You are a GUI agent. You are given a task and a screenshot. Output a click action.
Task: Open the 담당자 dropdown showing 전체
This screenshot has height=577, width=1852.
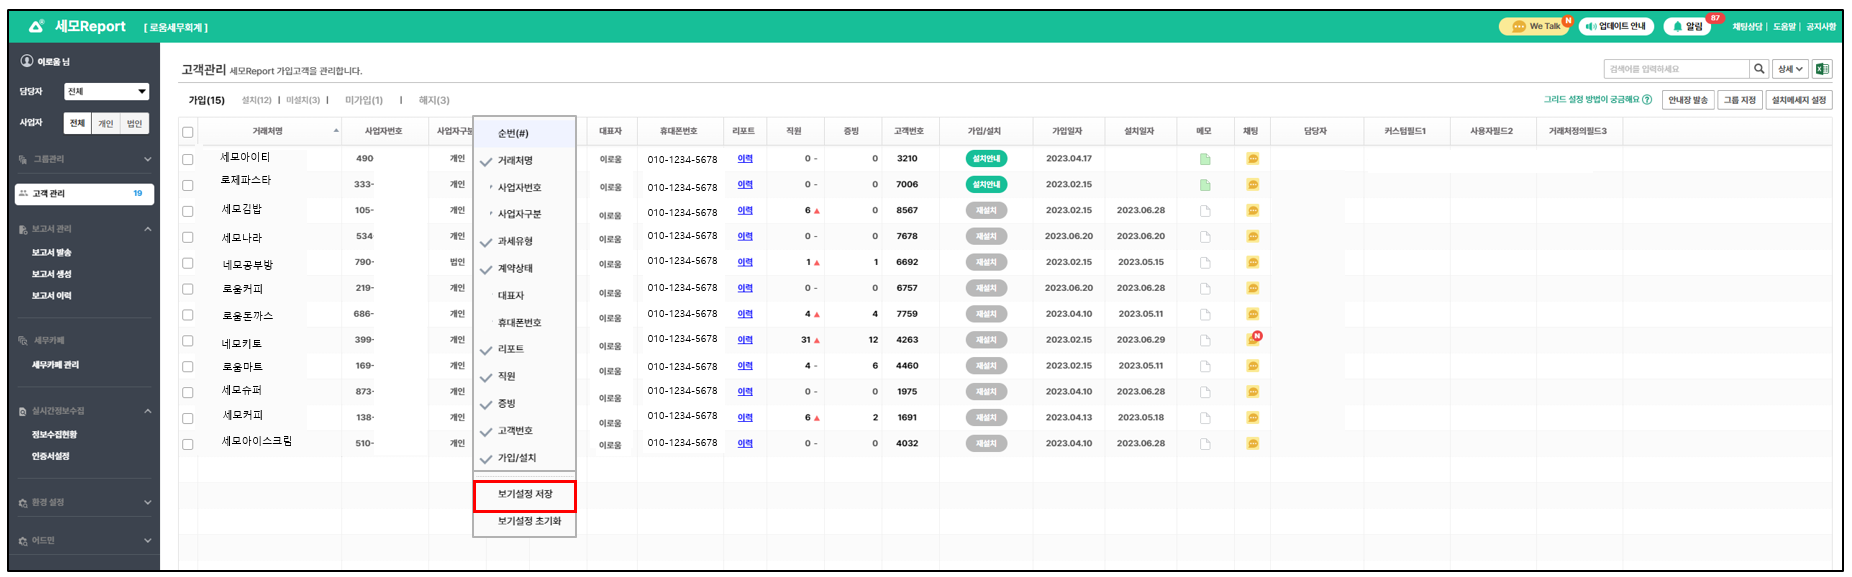click(106, 92)
